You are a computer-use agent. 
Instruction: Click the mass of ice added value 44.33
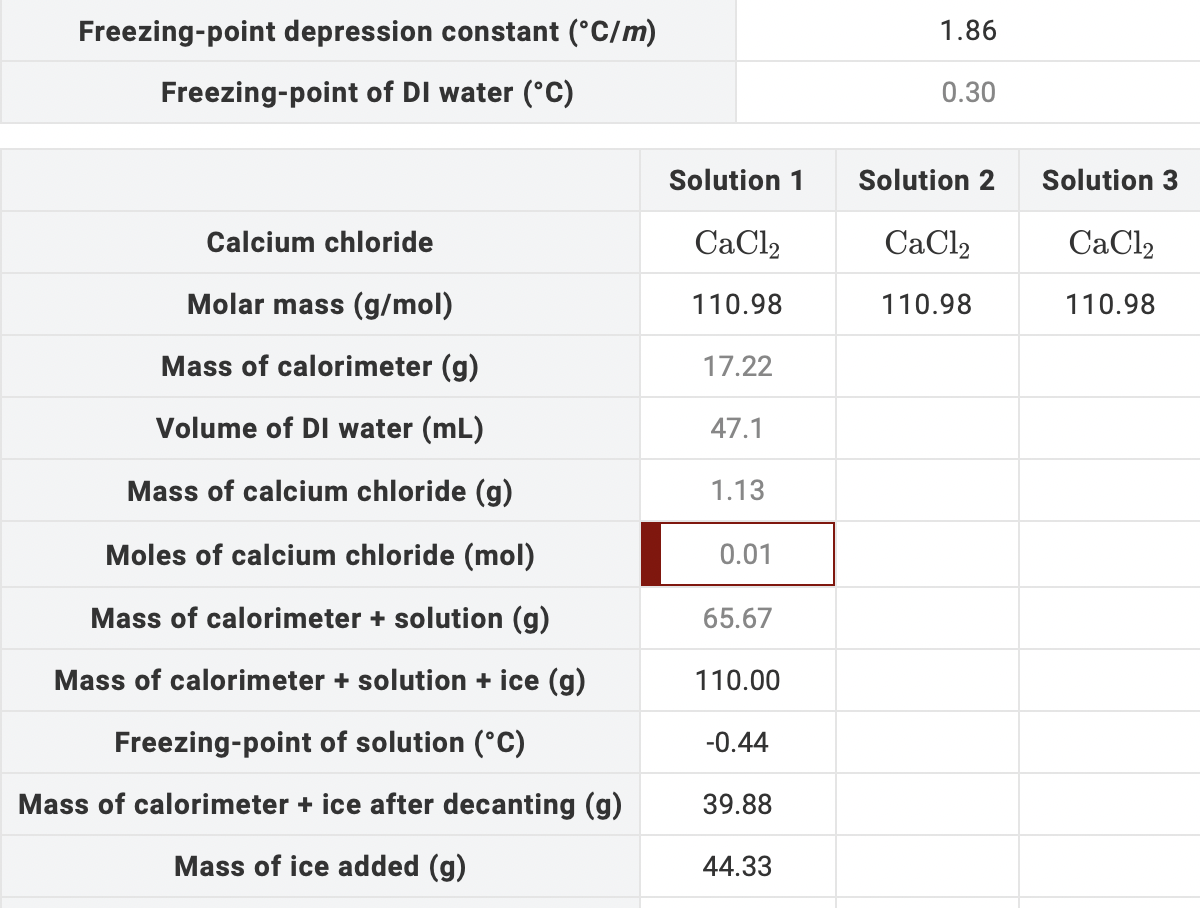point(737,866)
